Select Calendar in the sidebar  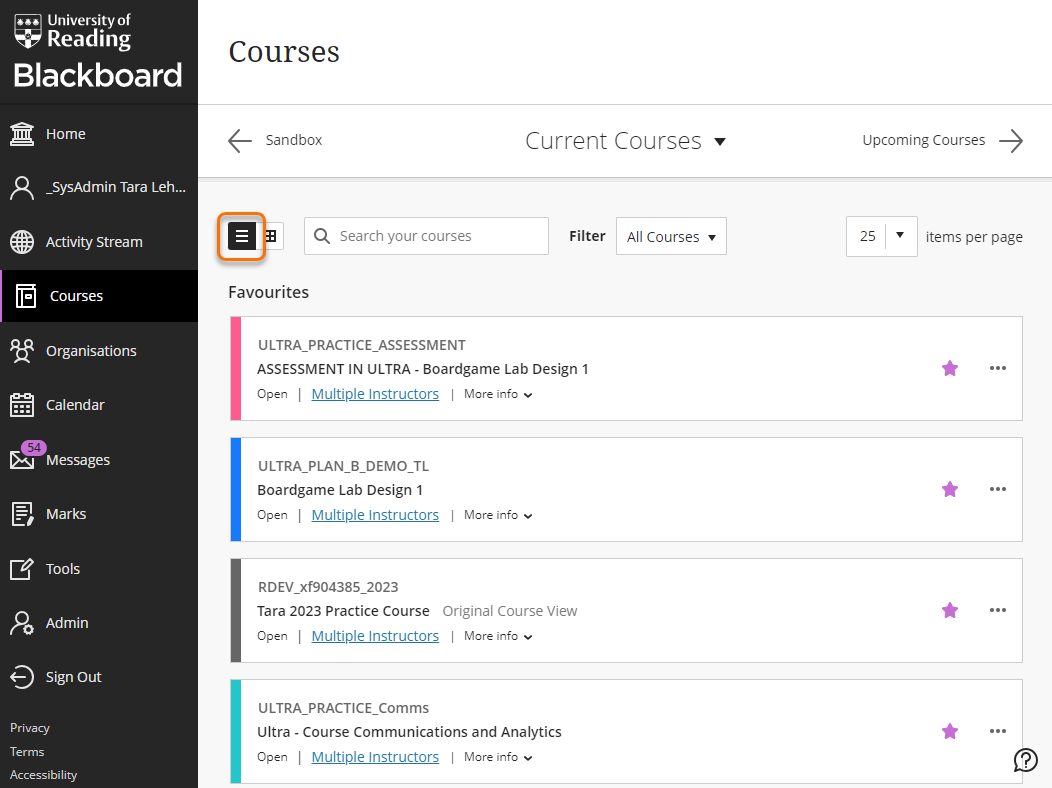76,404
